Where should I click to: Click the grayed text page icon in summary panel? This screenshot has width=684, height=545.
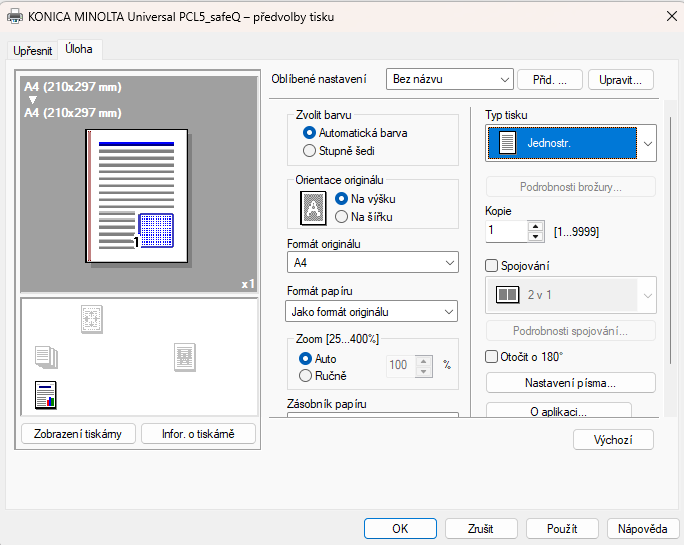tap(184, 355)
